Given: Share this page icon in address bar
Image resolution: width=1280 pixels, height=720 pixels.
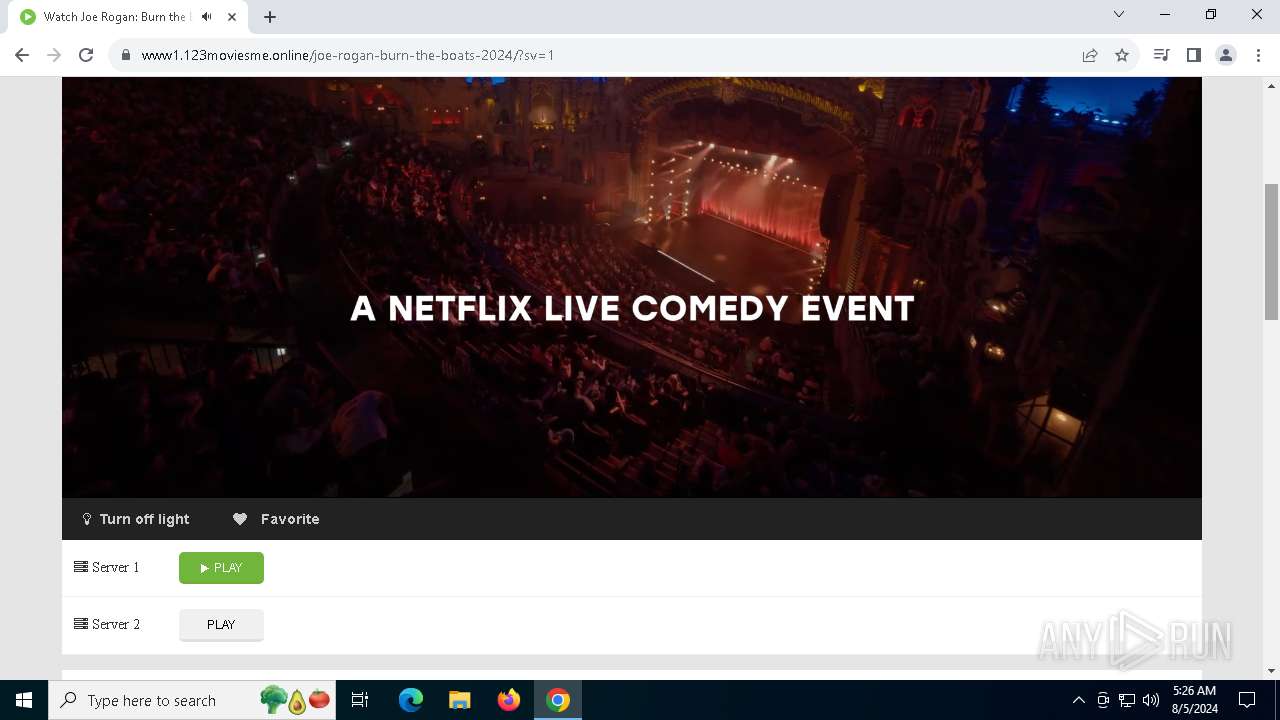Looking at the screenshot, I should (1090, 55).
